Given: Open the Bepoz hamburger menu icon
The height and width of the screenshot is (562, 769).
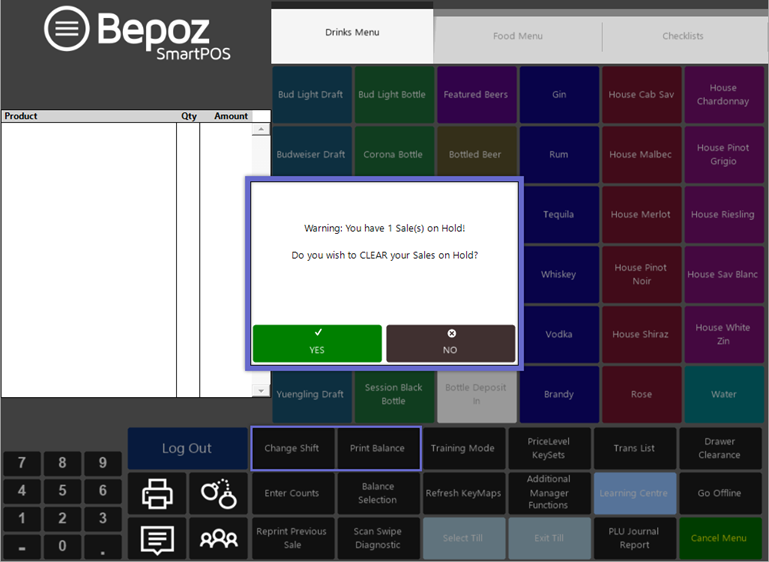Looking at the screenshot, I should tap(66, 29).
